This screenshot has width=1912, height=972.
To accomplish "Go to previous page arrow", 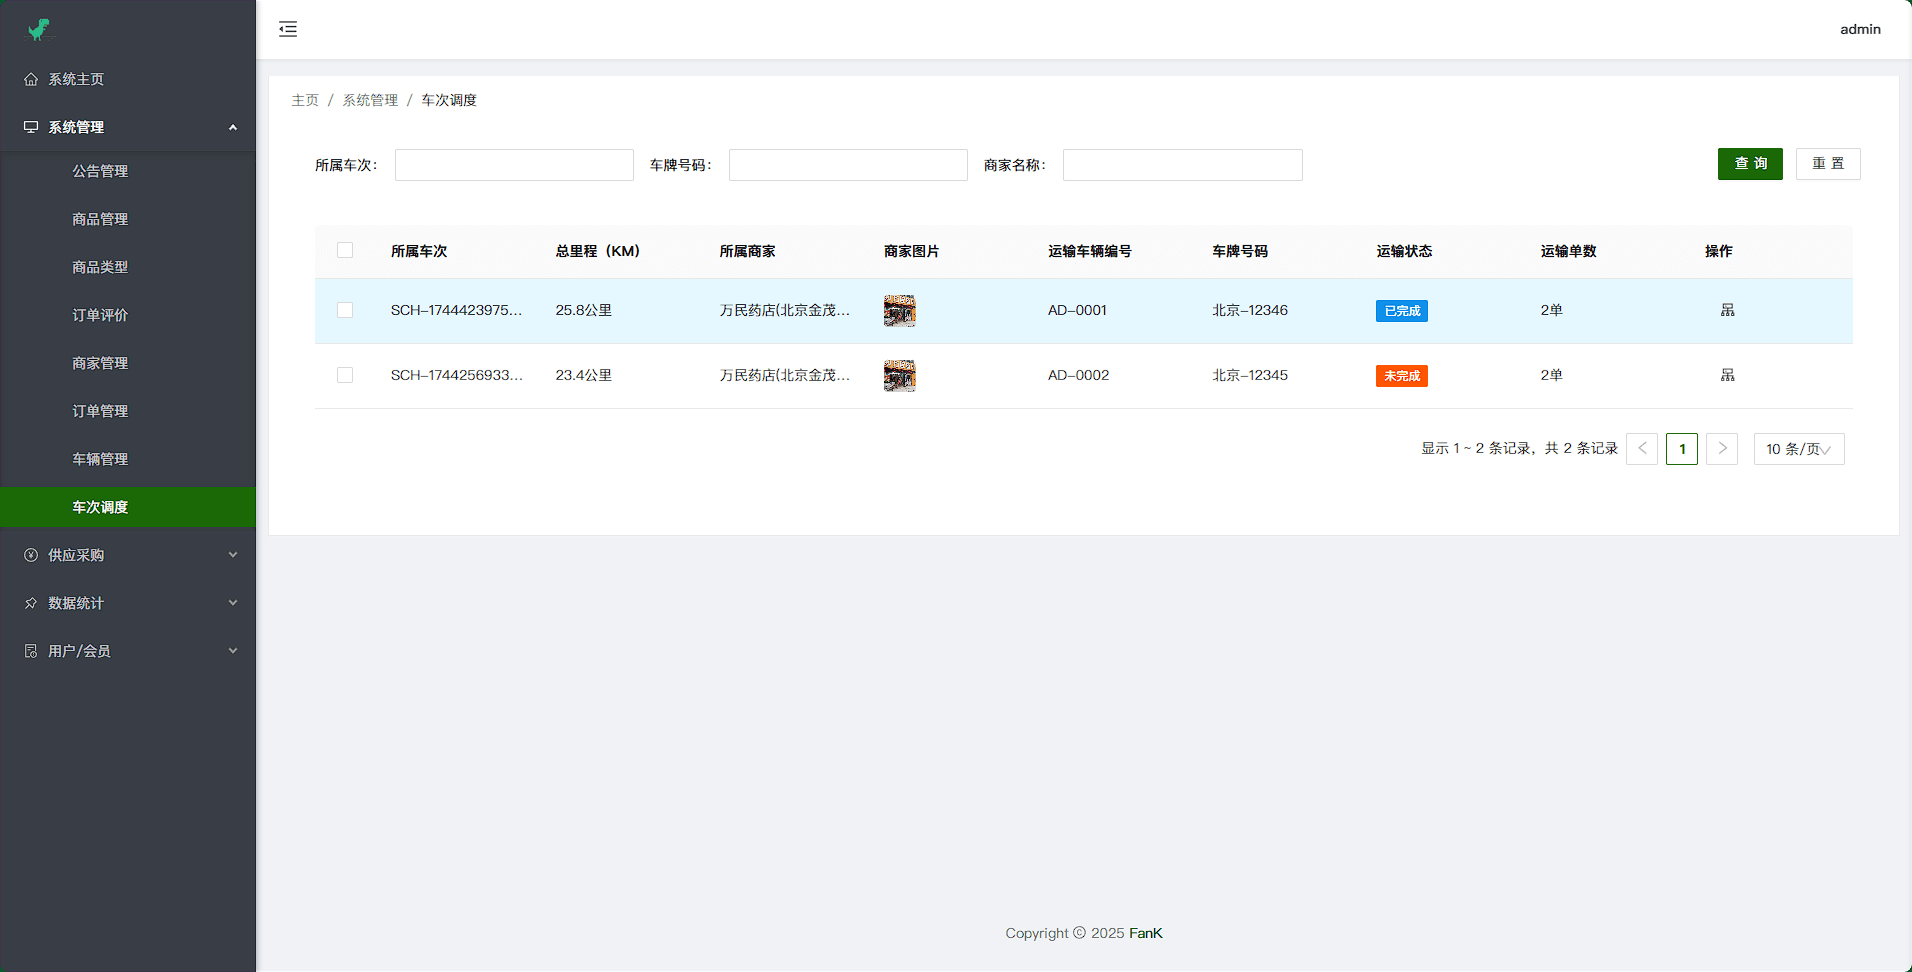I will click(x=1642, y=449).
